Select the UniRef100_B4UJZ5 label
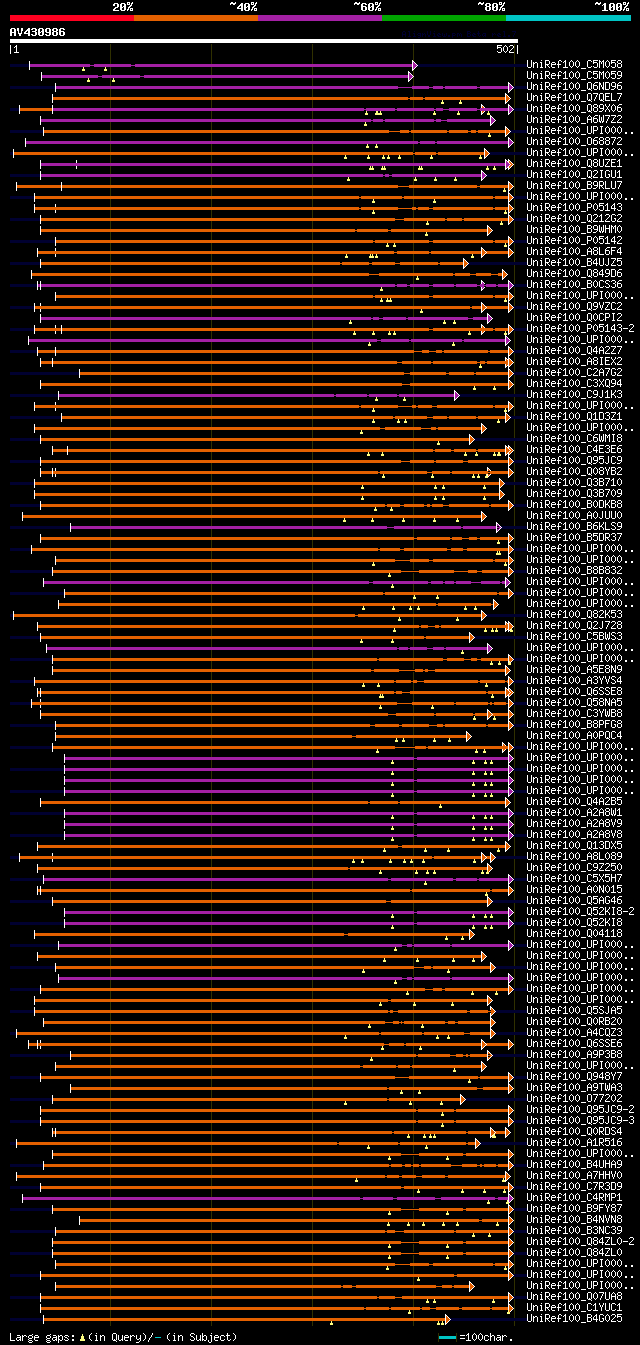Screen dimensions: 640x1345 tap(574, 262)
